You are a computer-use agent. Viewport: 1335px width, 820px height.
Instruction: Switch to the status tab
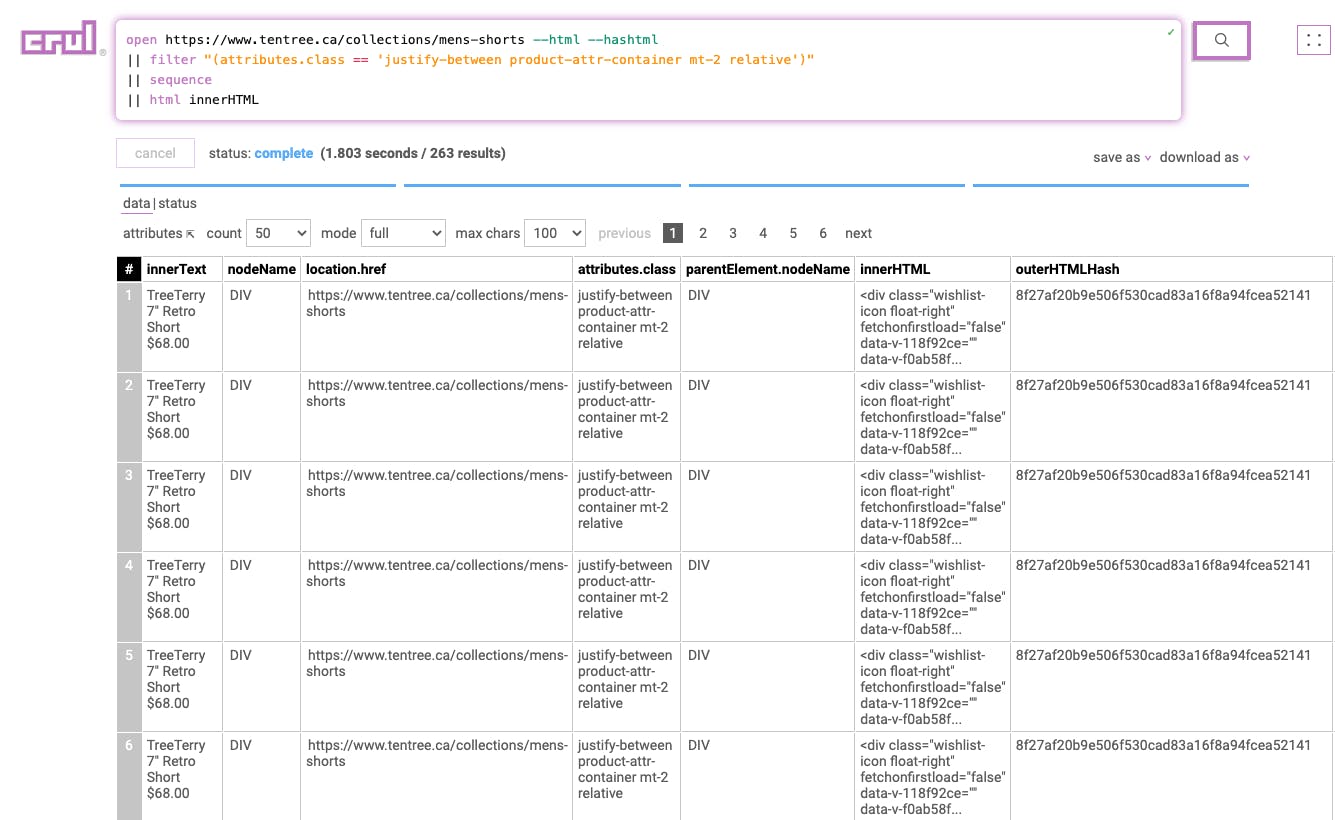click(x=177, y=203)
